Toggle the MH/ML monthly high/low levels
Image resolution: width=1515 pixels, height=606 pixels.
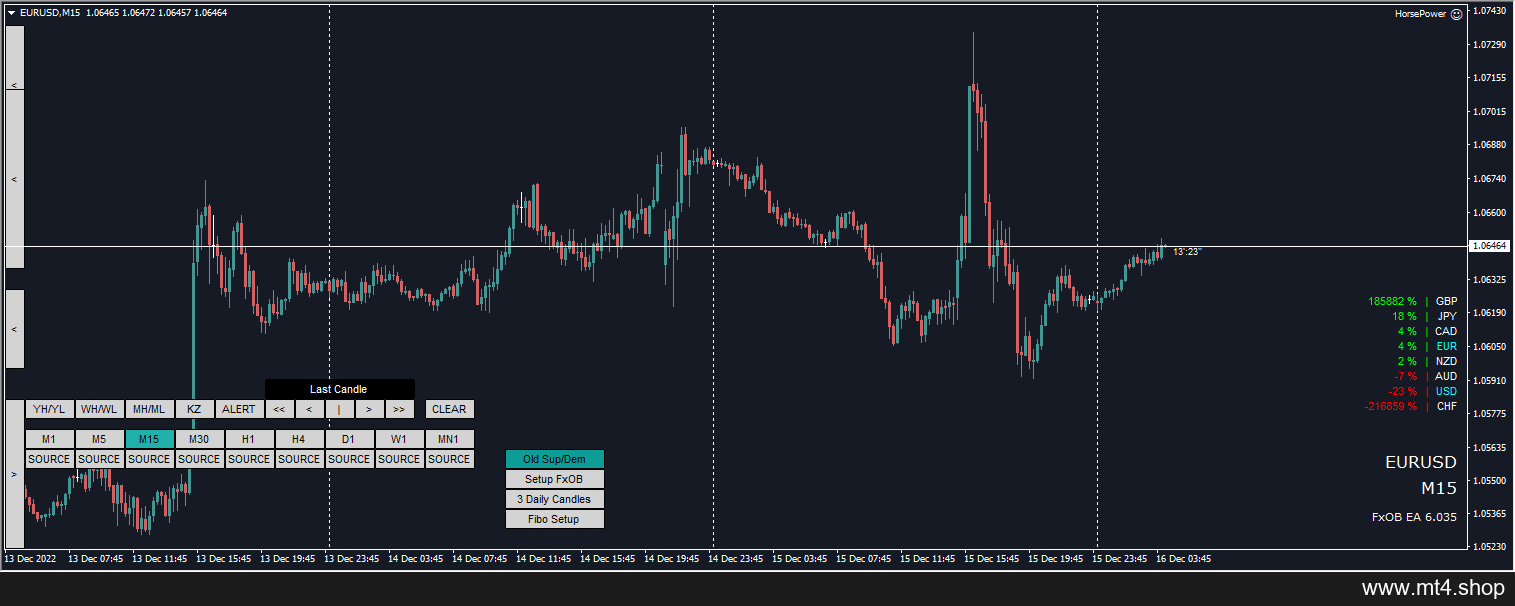(150, 409)
